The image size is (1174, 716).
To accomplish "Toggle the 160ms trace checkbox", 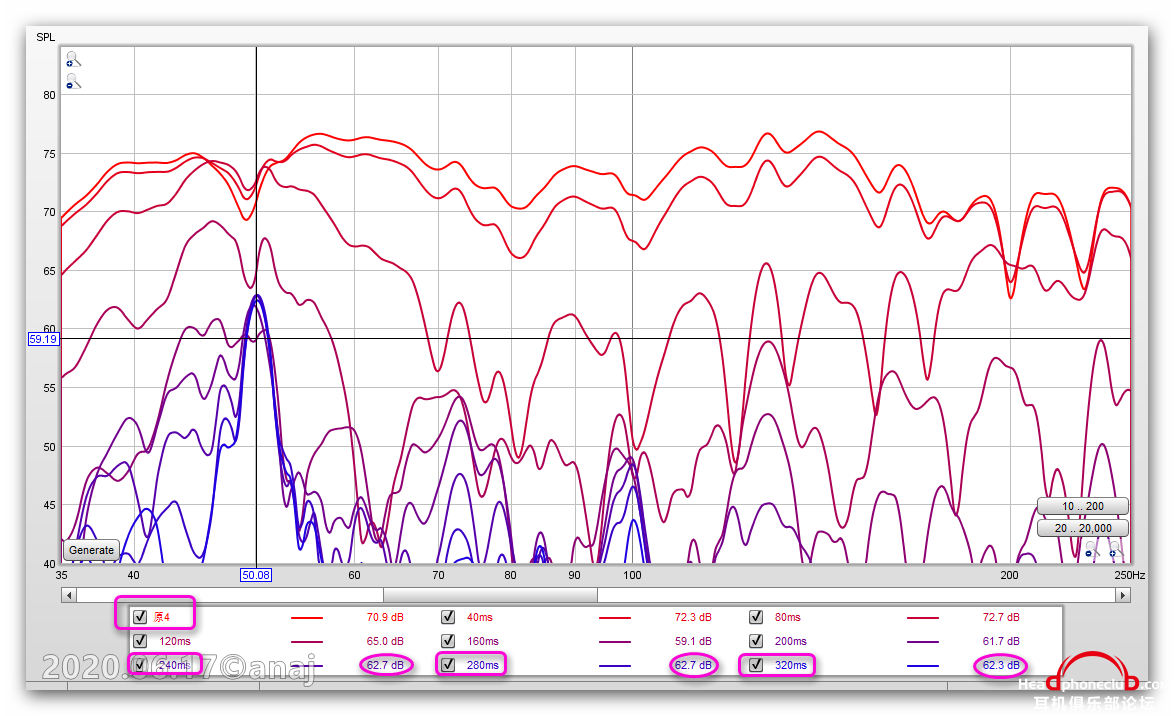I will [x=448, y=641].
